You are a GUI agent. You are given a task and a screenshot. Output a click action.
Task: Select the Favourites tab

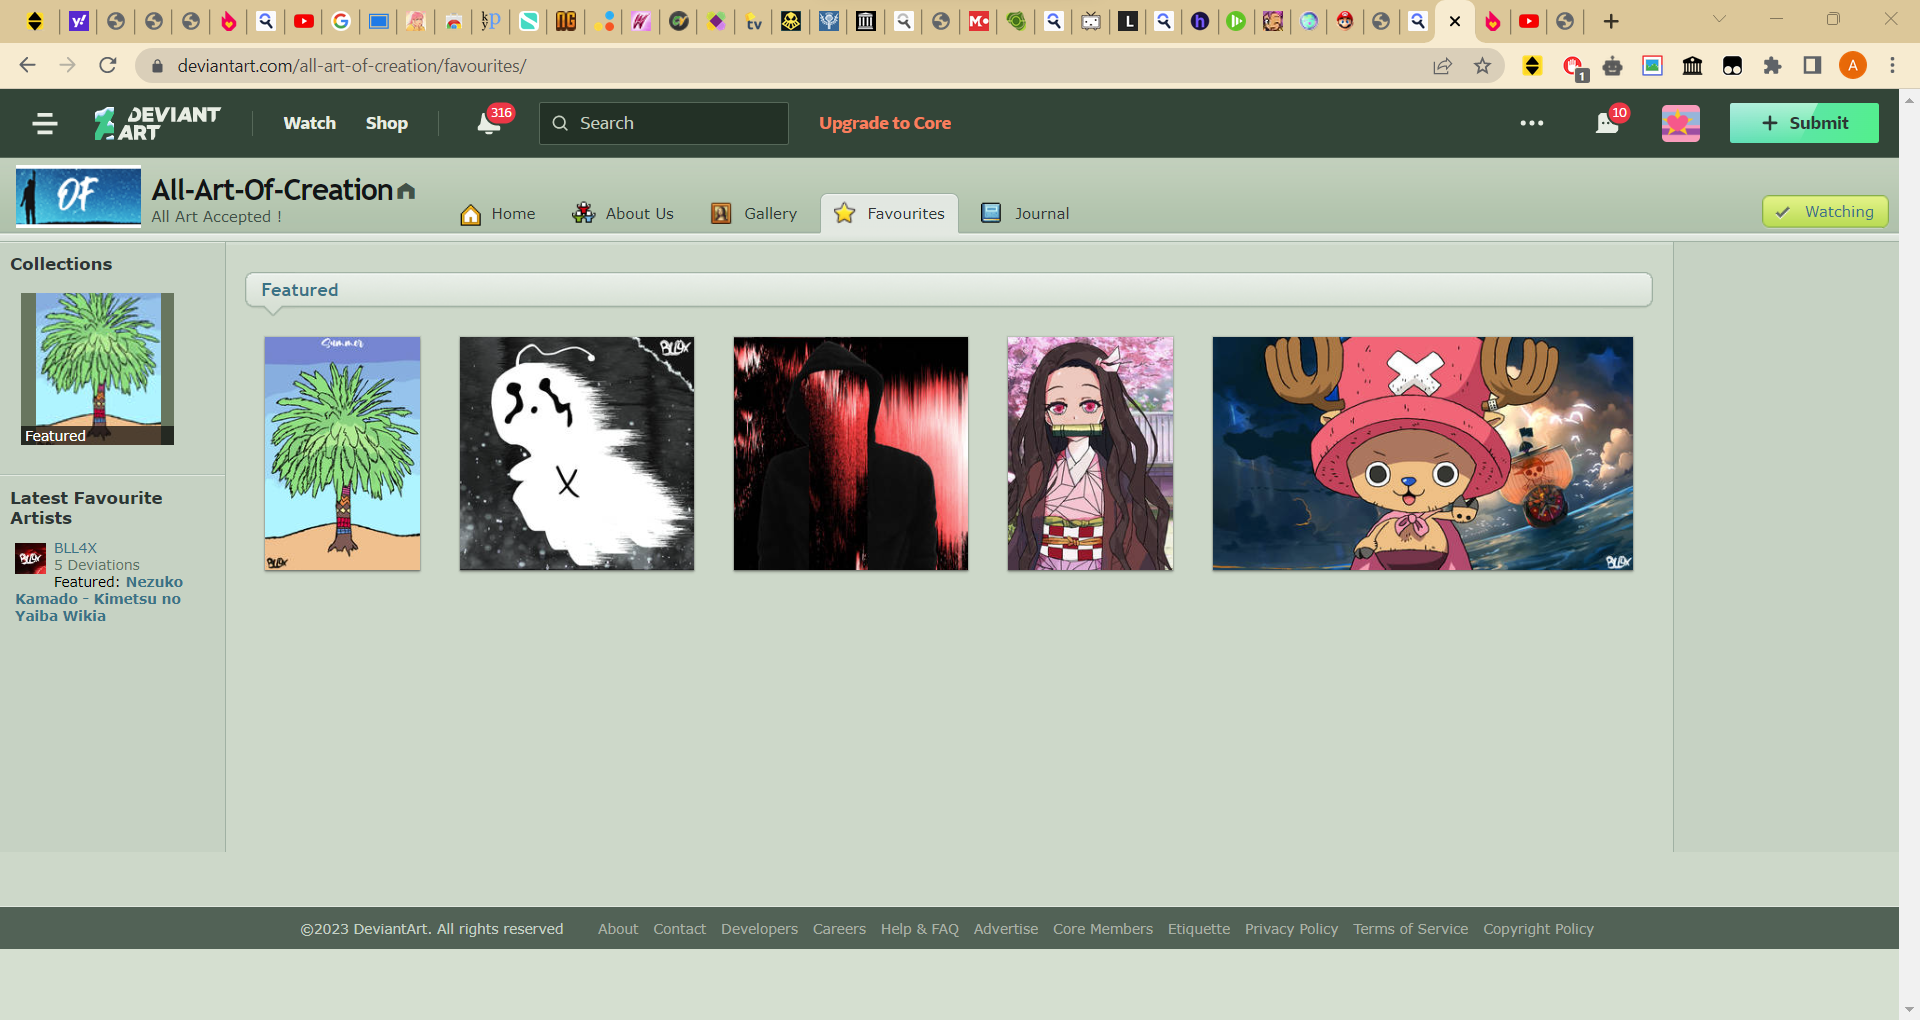(889, 214)
